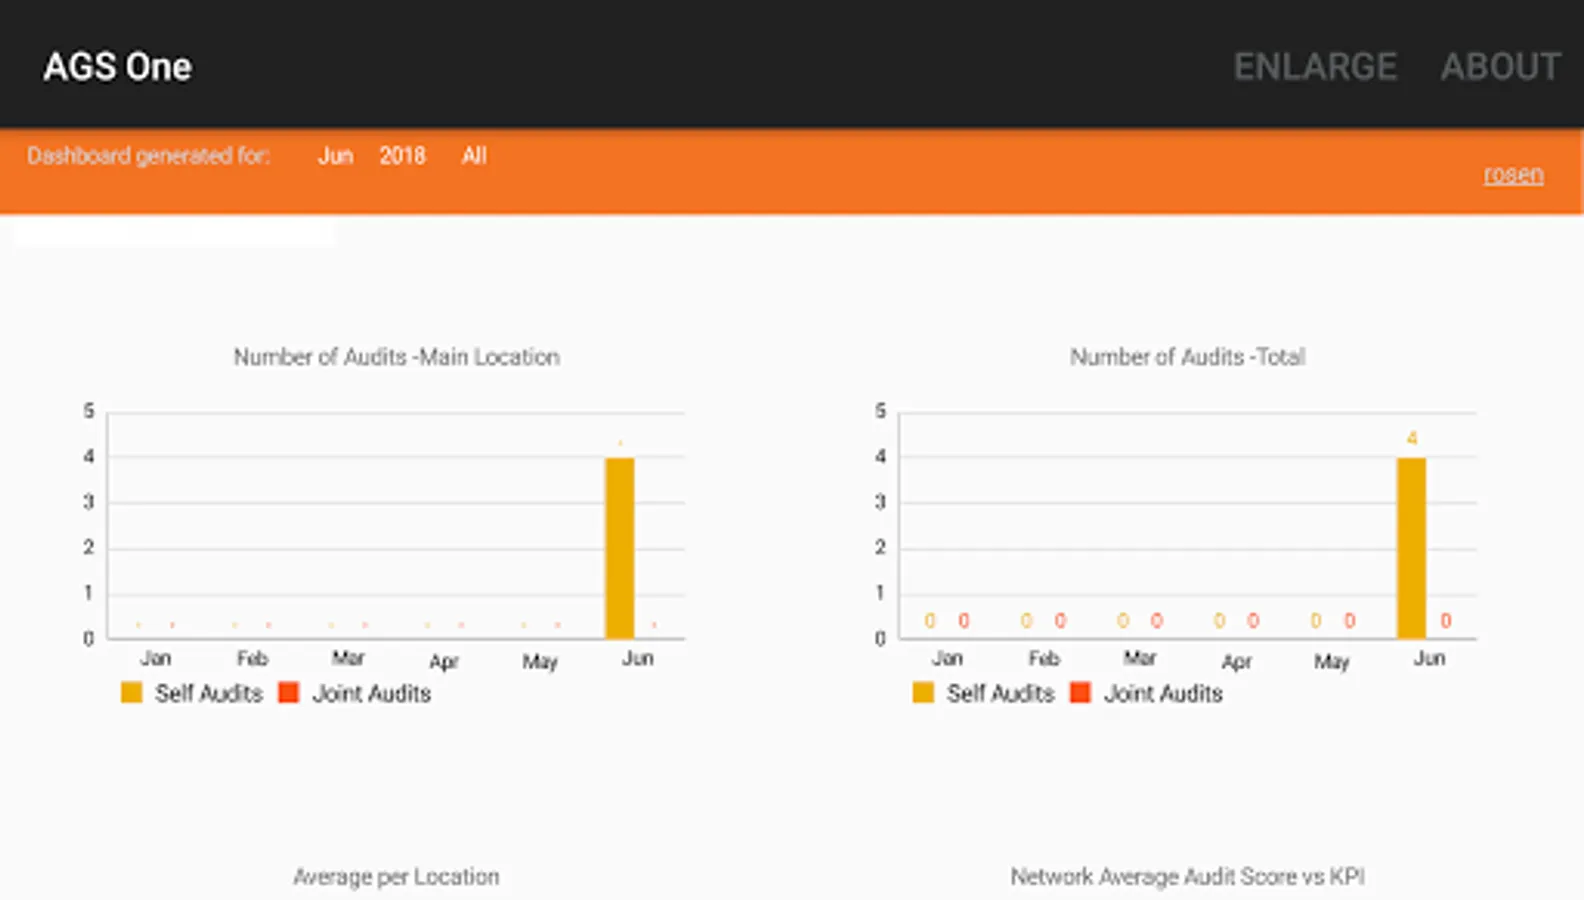Screen dimensions: 1584x900
Task: Click the Self Audits swatch in Total chart legend
Action: [923, 692]
